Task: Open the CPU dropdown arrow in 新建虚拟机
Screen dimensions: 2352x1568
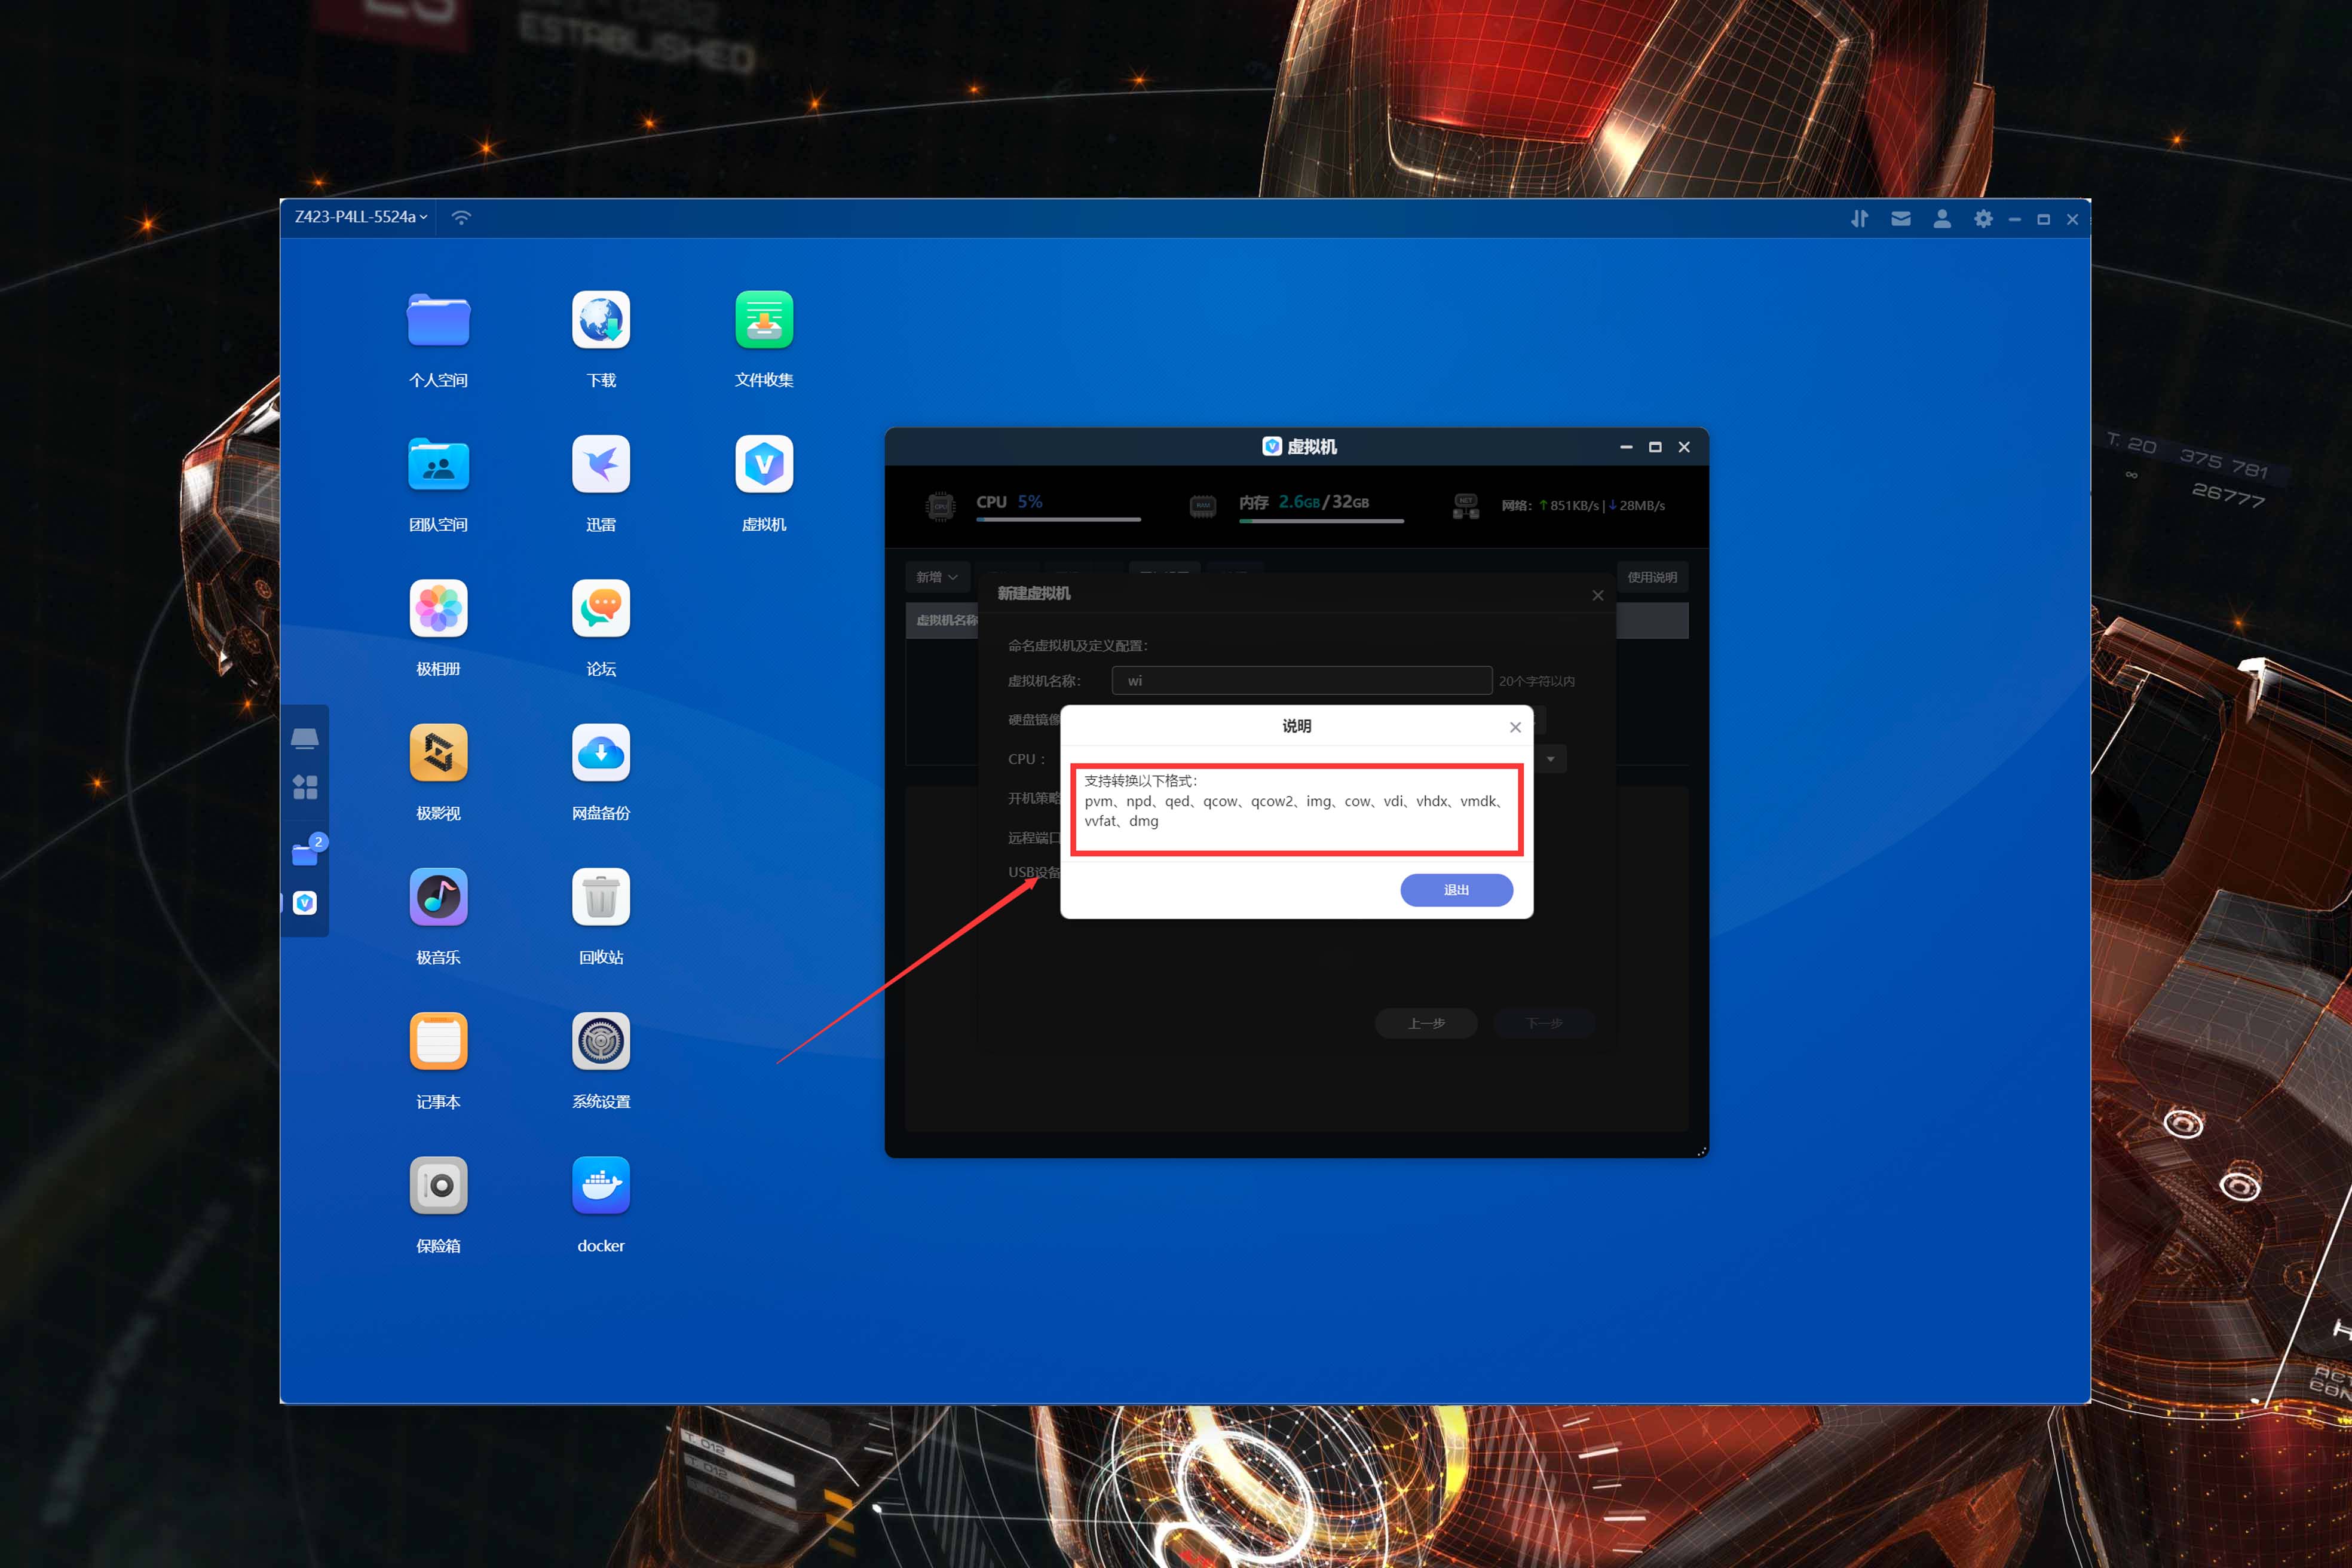Action: click(1551, 759)
